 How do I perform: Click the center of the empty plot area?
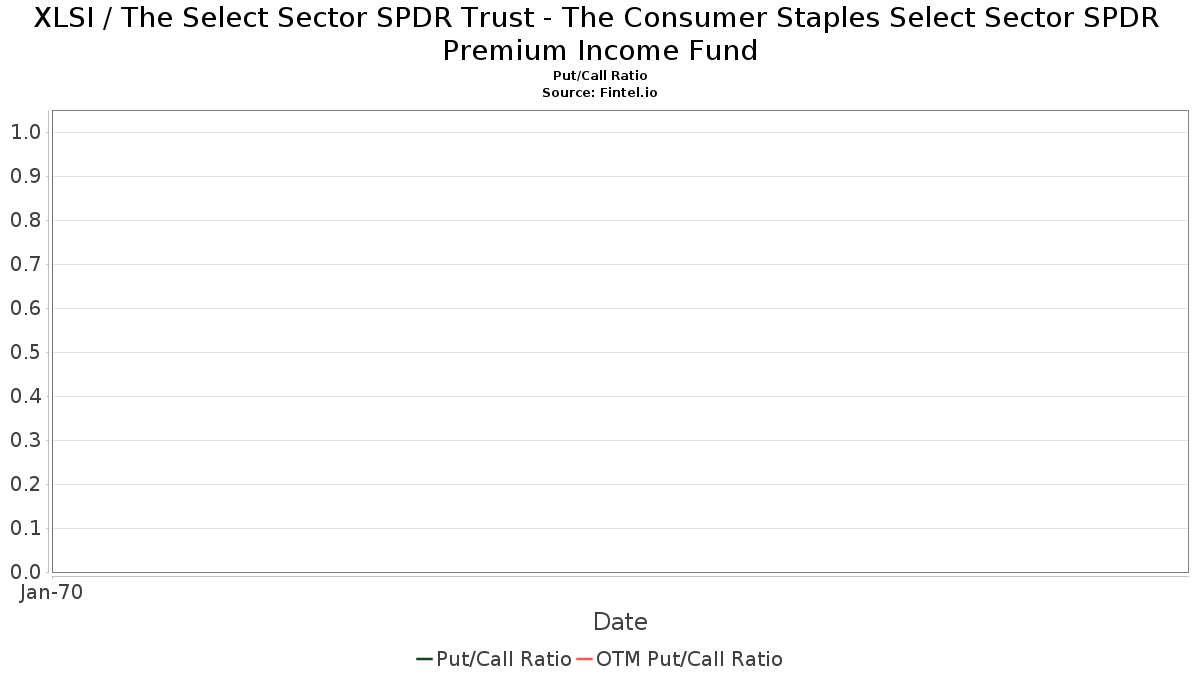coord(620,341)
